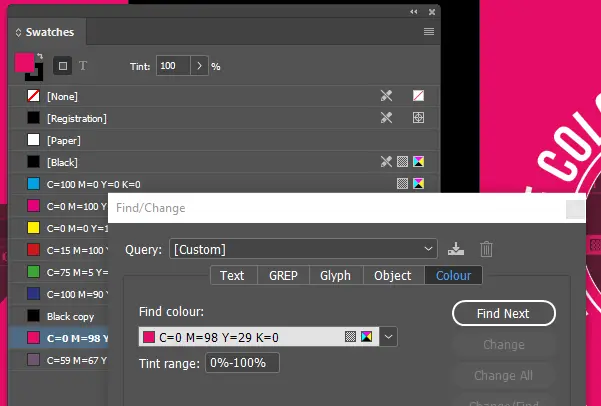Click CMYK mode icon on Black swatch

point(419,162)
